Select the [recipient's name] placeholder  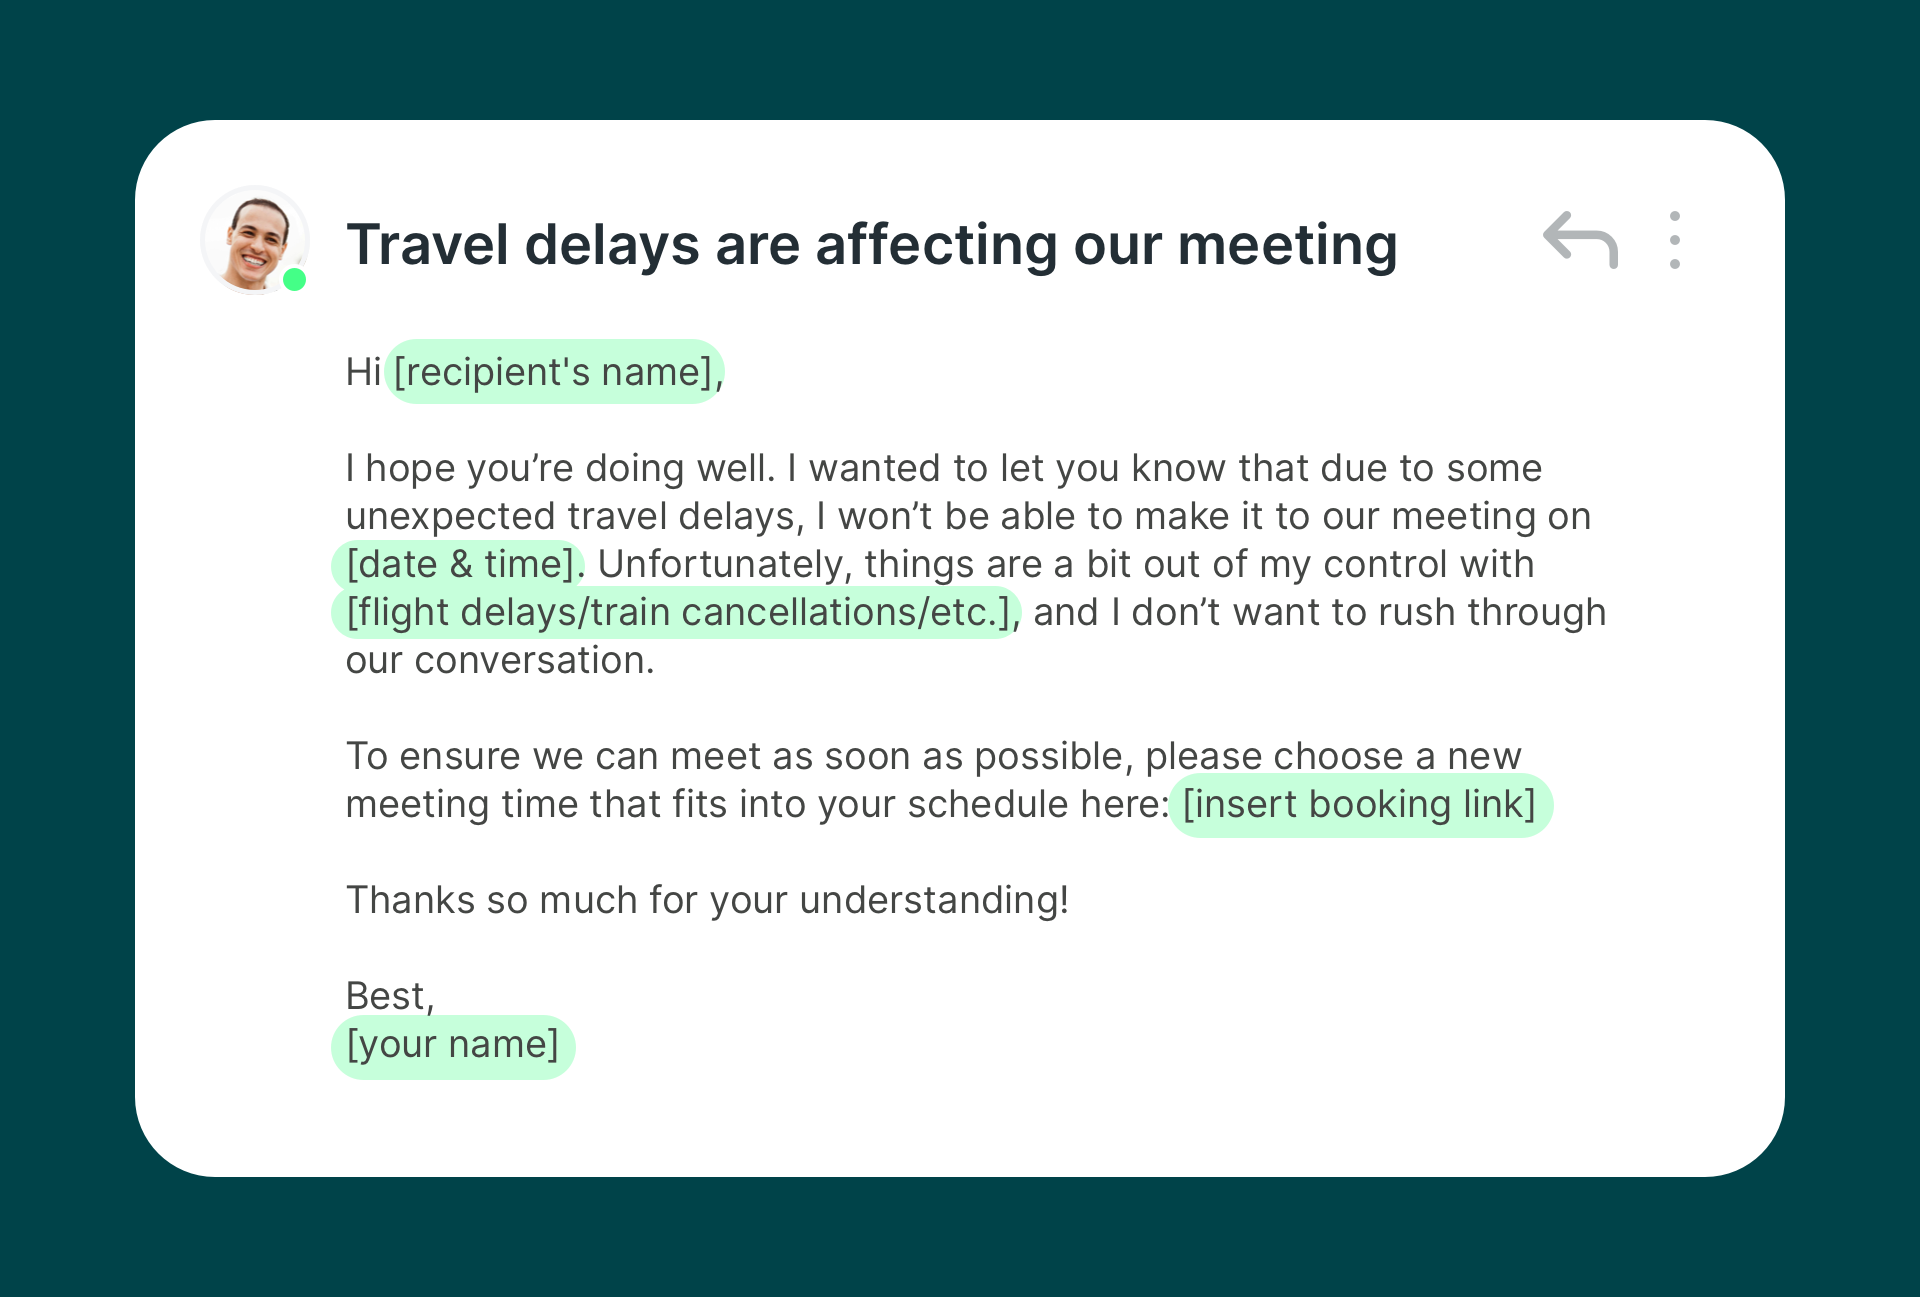coord(555,371)
